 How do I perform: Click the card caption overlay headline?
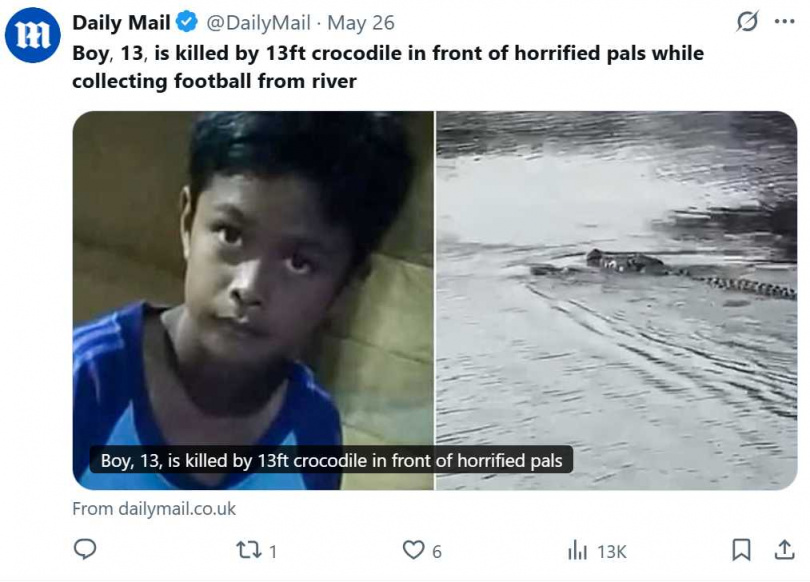pos(331,460)
